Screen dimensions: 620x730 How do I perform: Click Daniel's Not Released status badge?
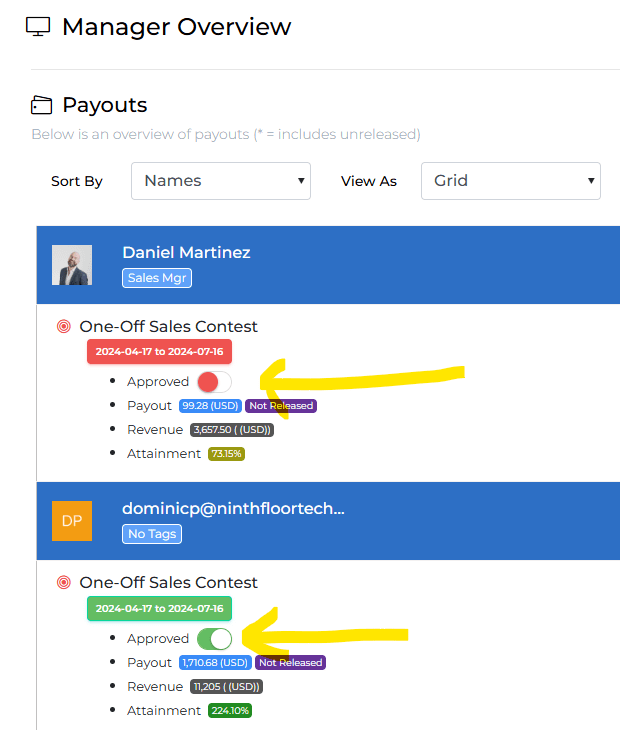click(x=281, y=406)
